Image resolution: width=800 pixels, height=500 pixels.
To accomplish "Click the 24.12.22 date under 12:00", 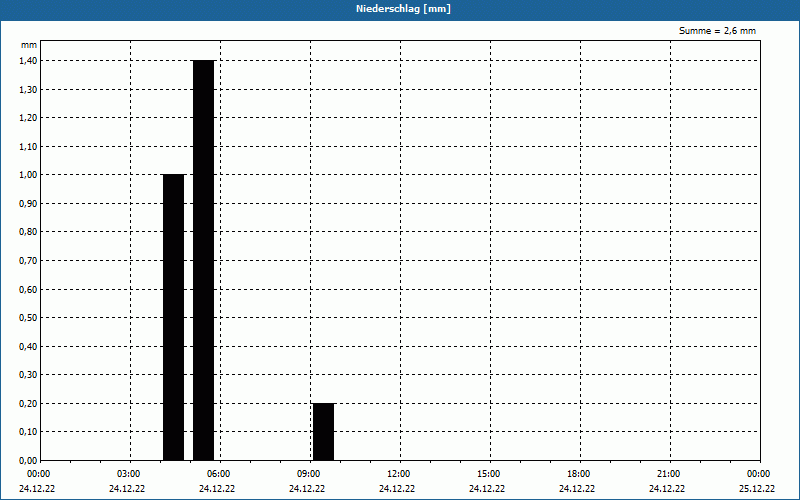I will pyautogui.click(x=397, y=489).
